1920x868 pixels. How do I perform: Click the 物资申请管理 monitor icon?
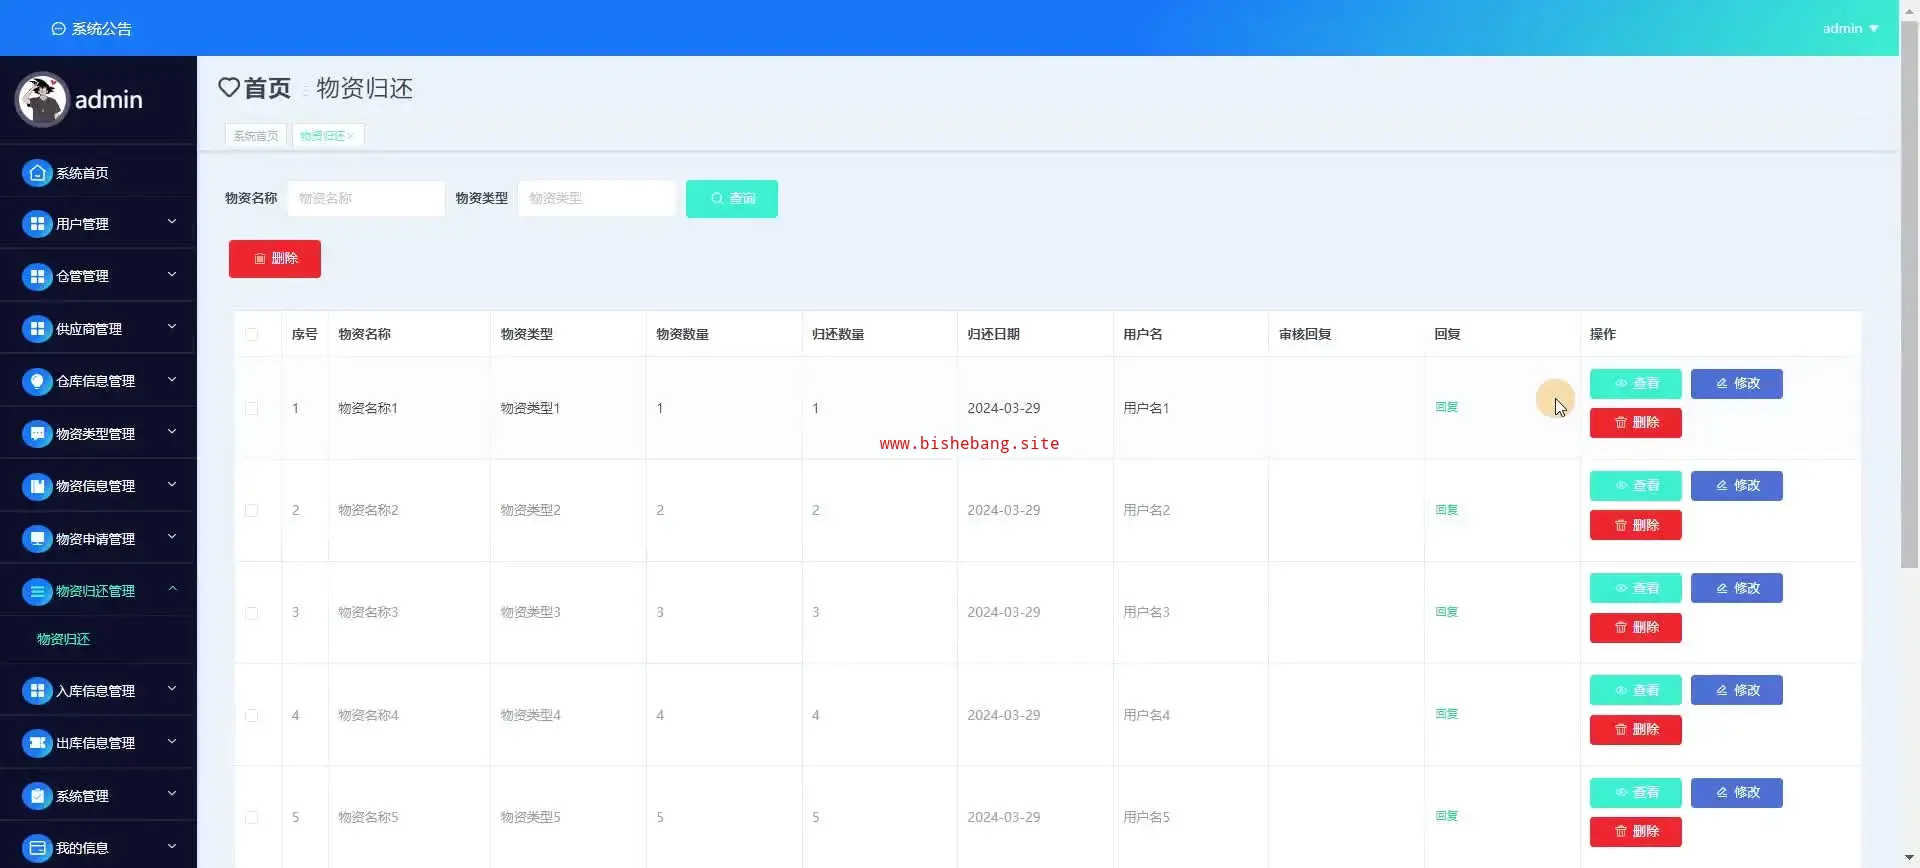[37, 539]
